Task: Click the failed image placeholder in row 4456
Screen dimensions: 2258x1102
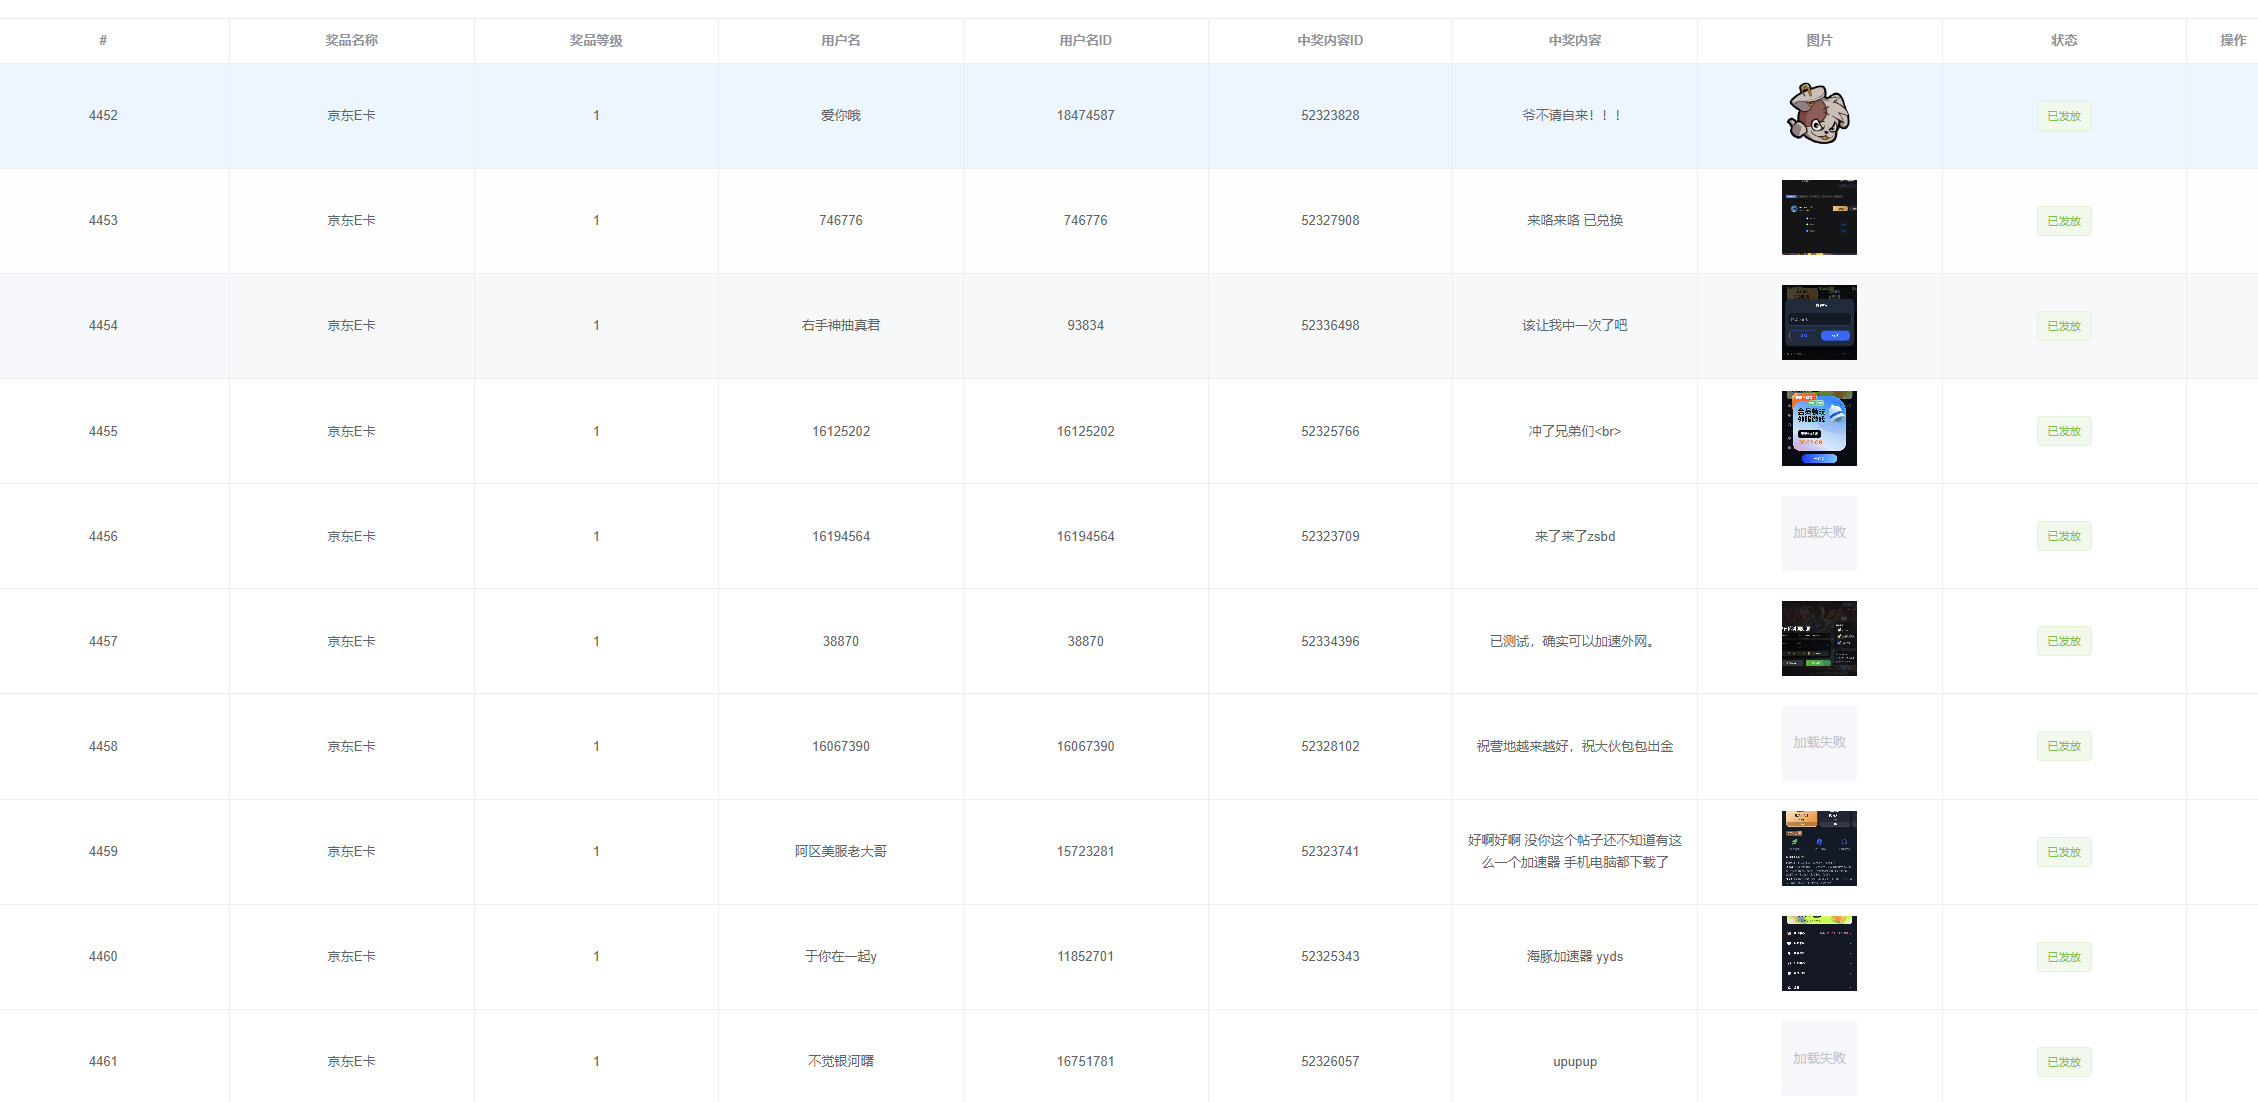Action: pos(1819,533)
